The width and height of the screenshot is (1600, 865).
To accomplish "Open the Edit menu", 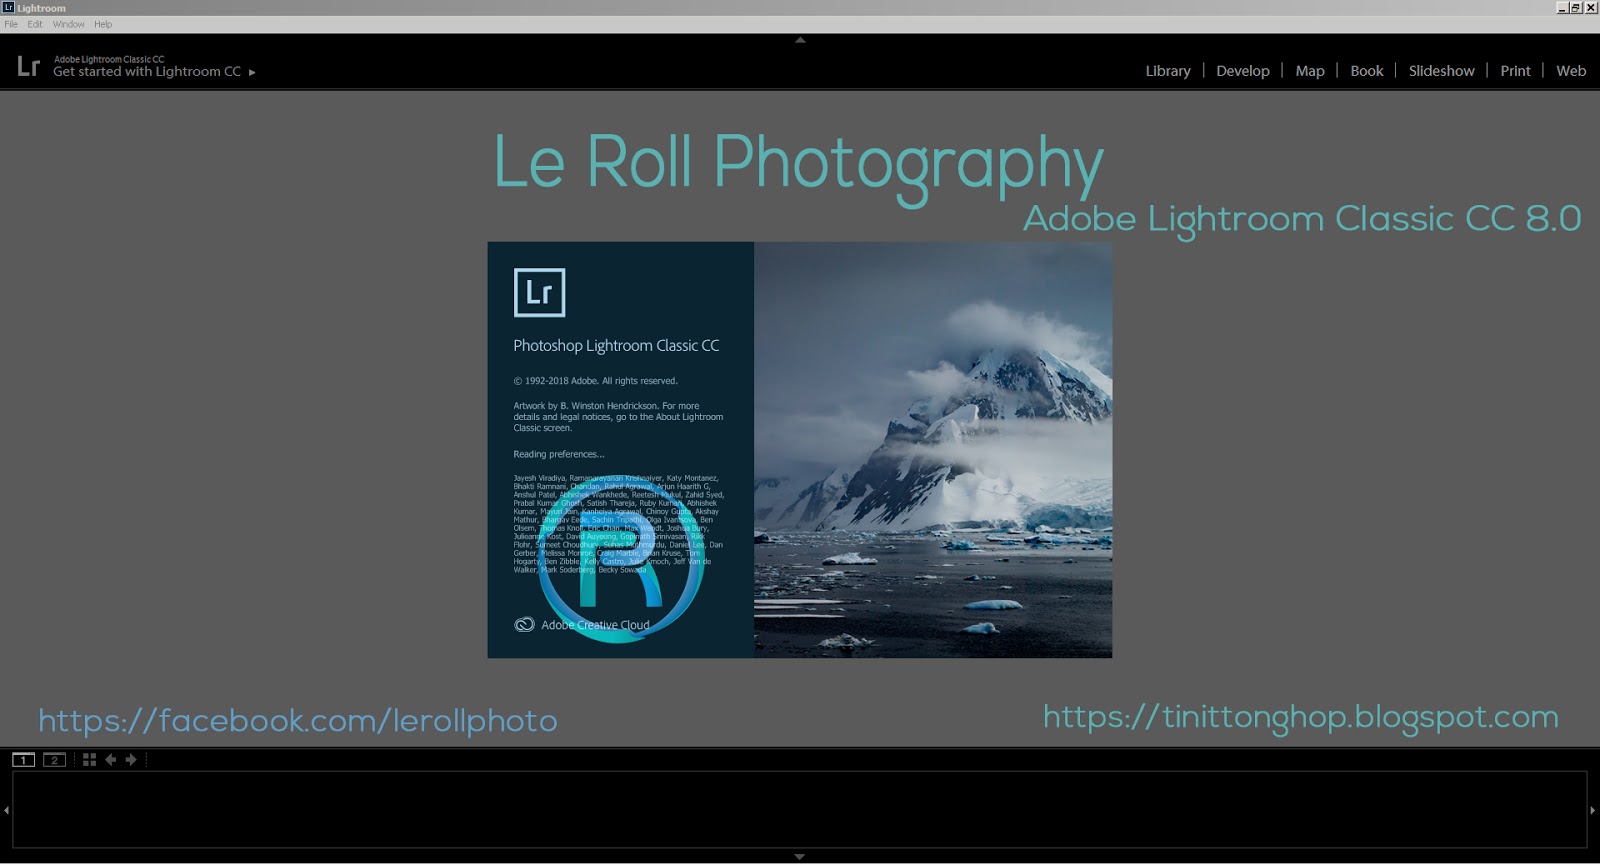I will [x=35, y=24].
